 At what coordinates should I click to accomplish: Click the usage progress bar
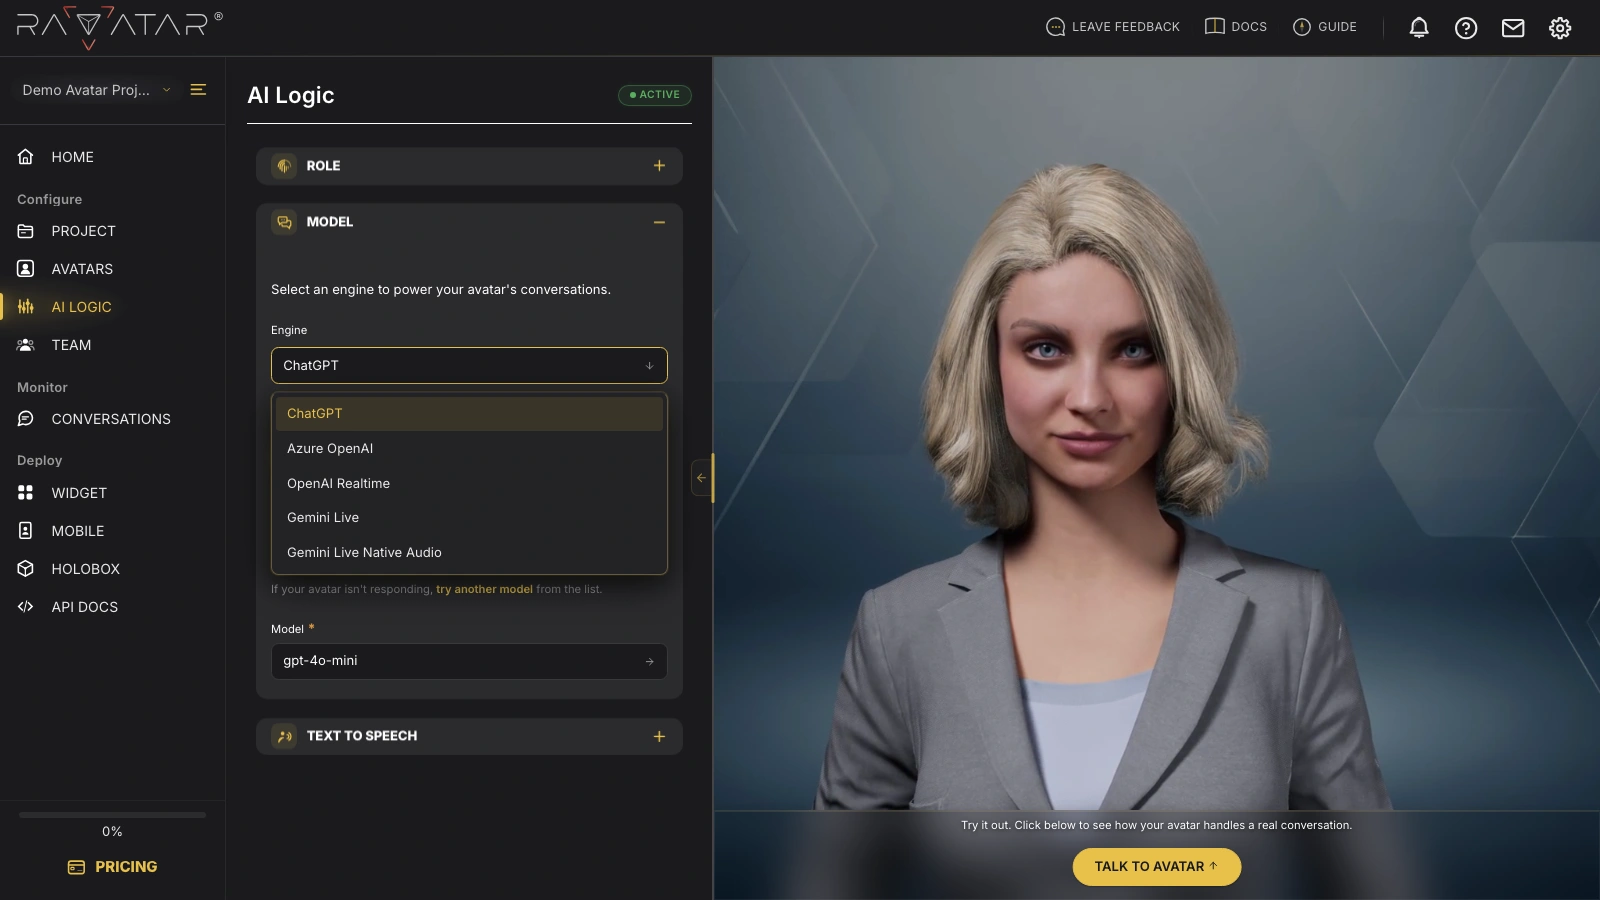coord(112,815)
